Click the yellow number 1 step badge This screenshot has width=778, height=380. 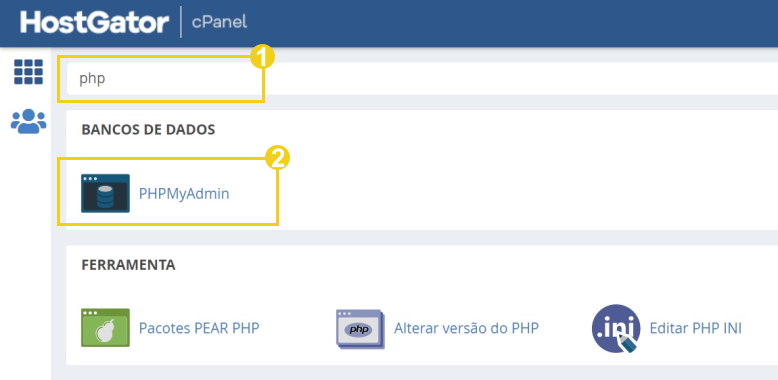click(x=262, y=58)
